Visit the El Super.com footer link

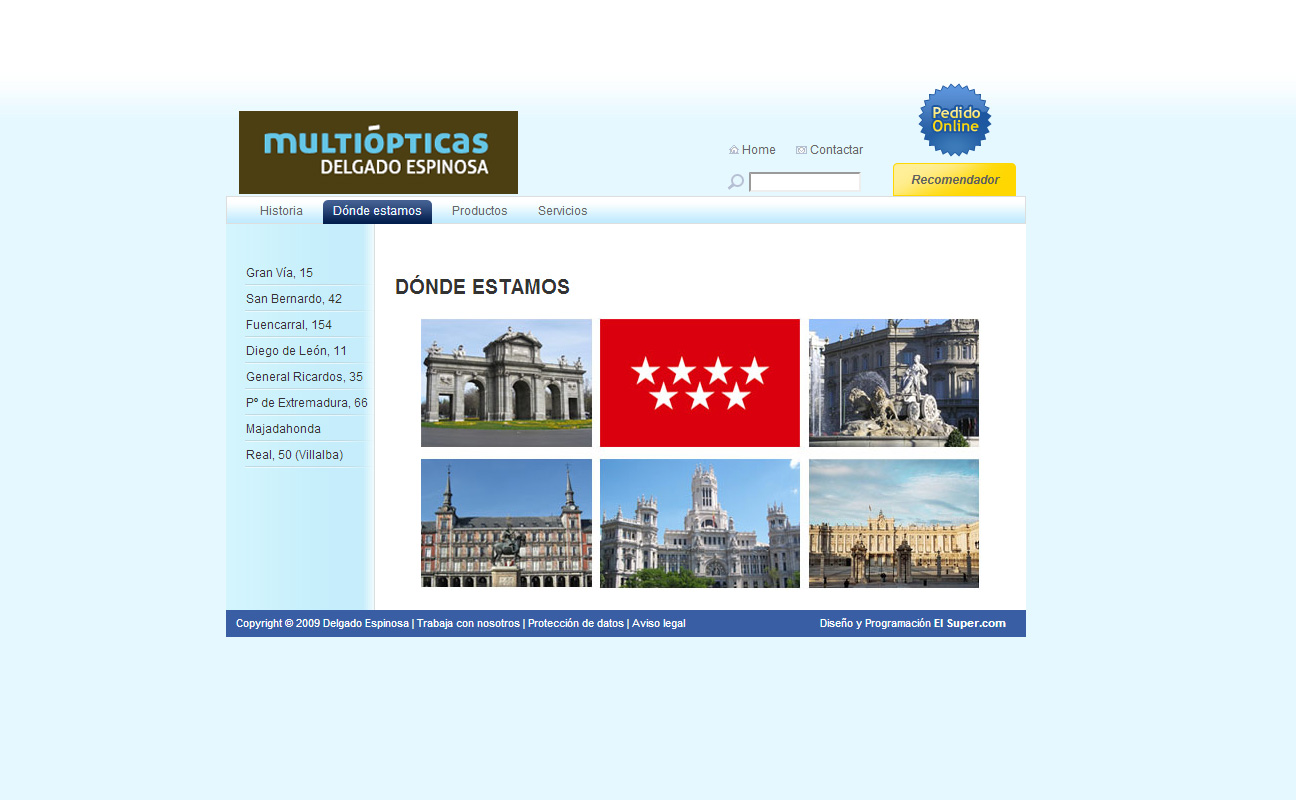[975, 624]
